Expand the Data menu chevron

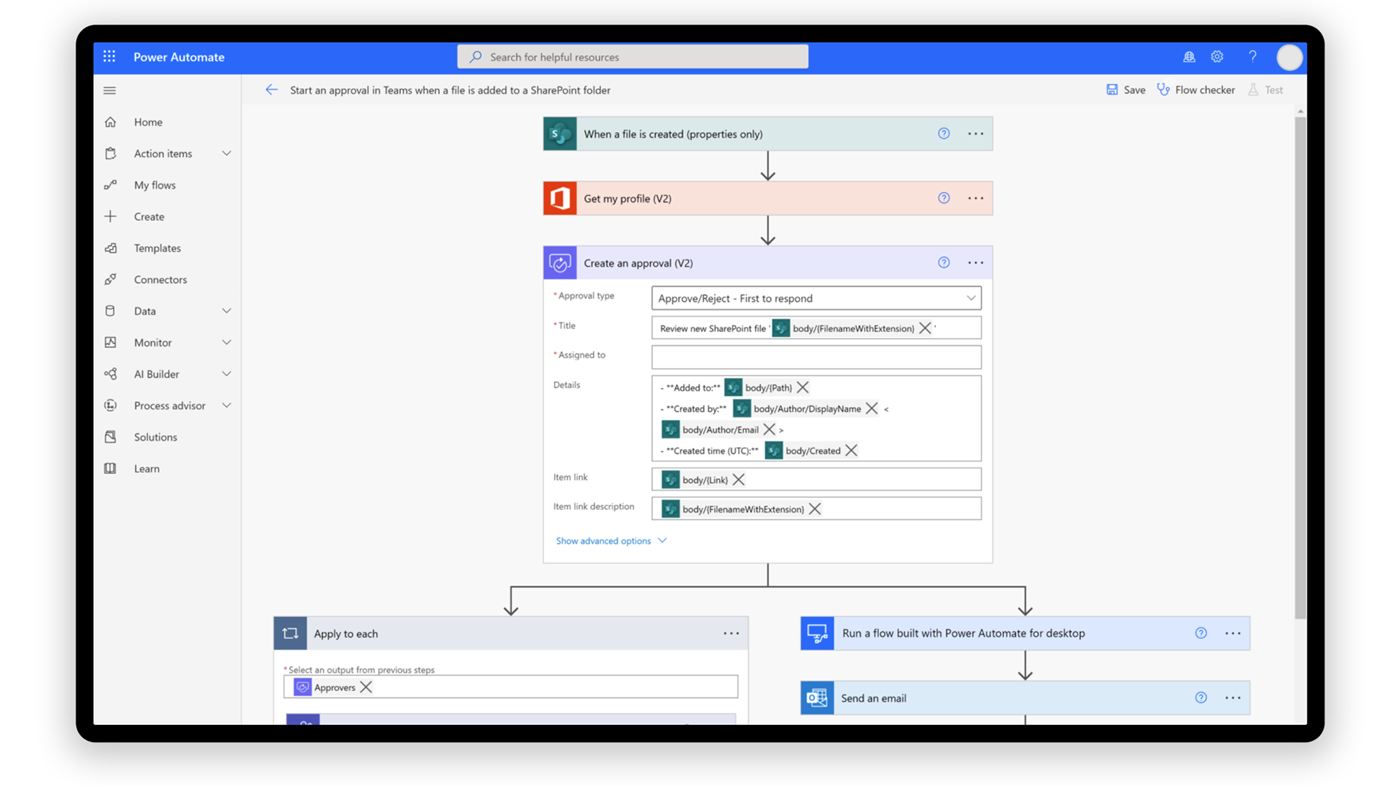tap(226, 311)
